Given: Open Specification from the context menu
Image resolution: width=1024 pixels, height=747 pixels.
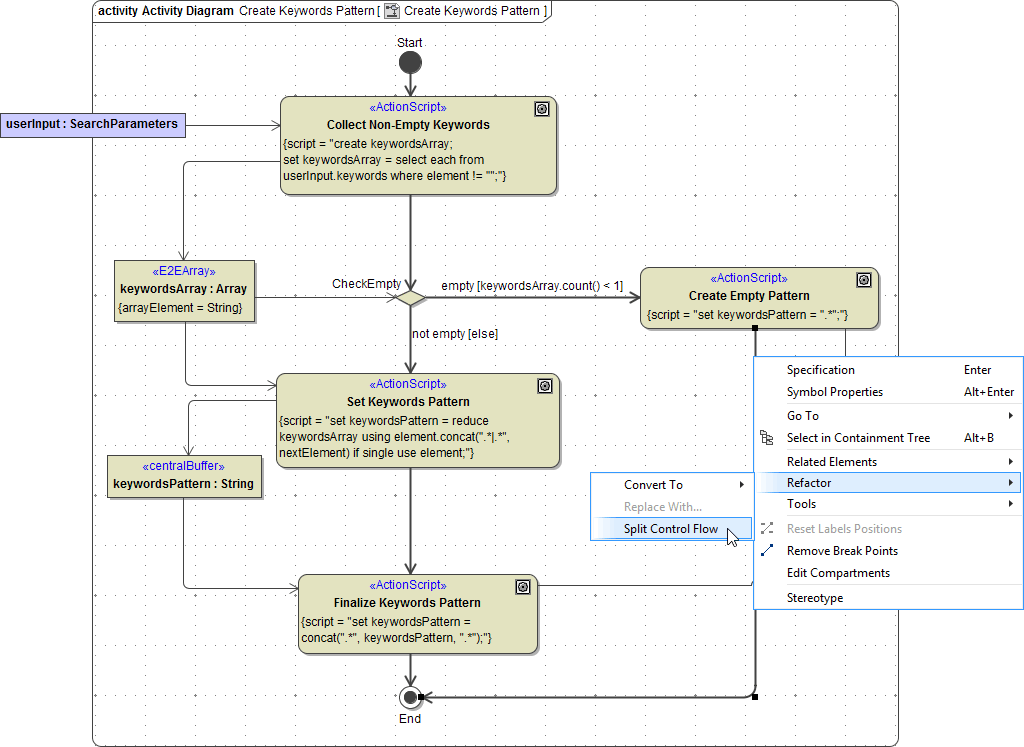Looking at the screenshot, I should pyautogui.click(x=820, y=369).
